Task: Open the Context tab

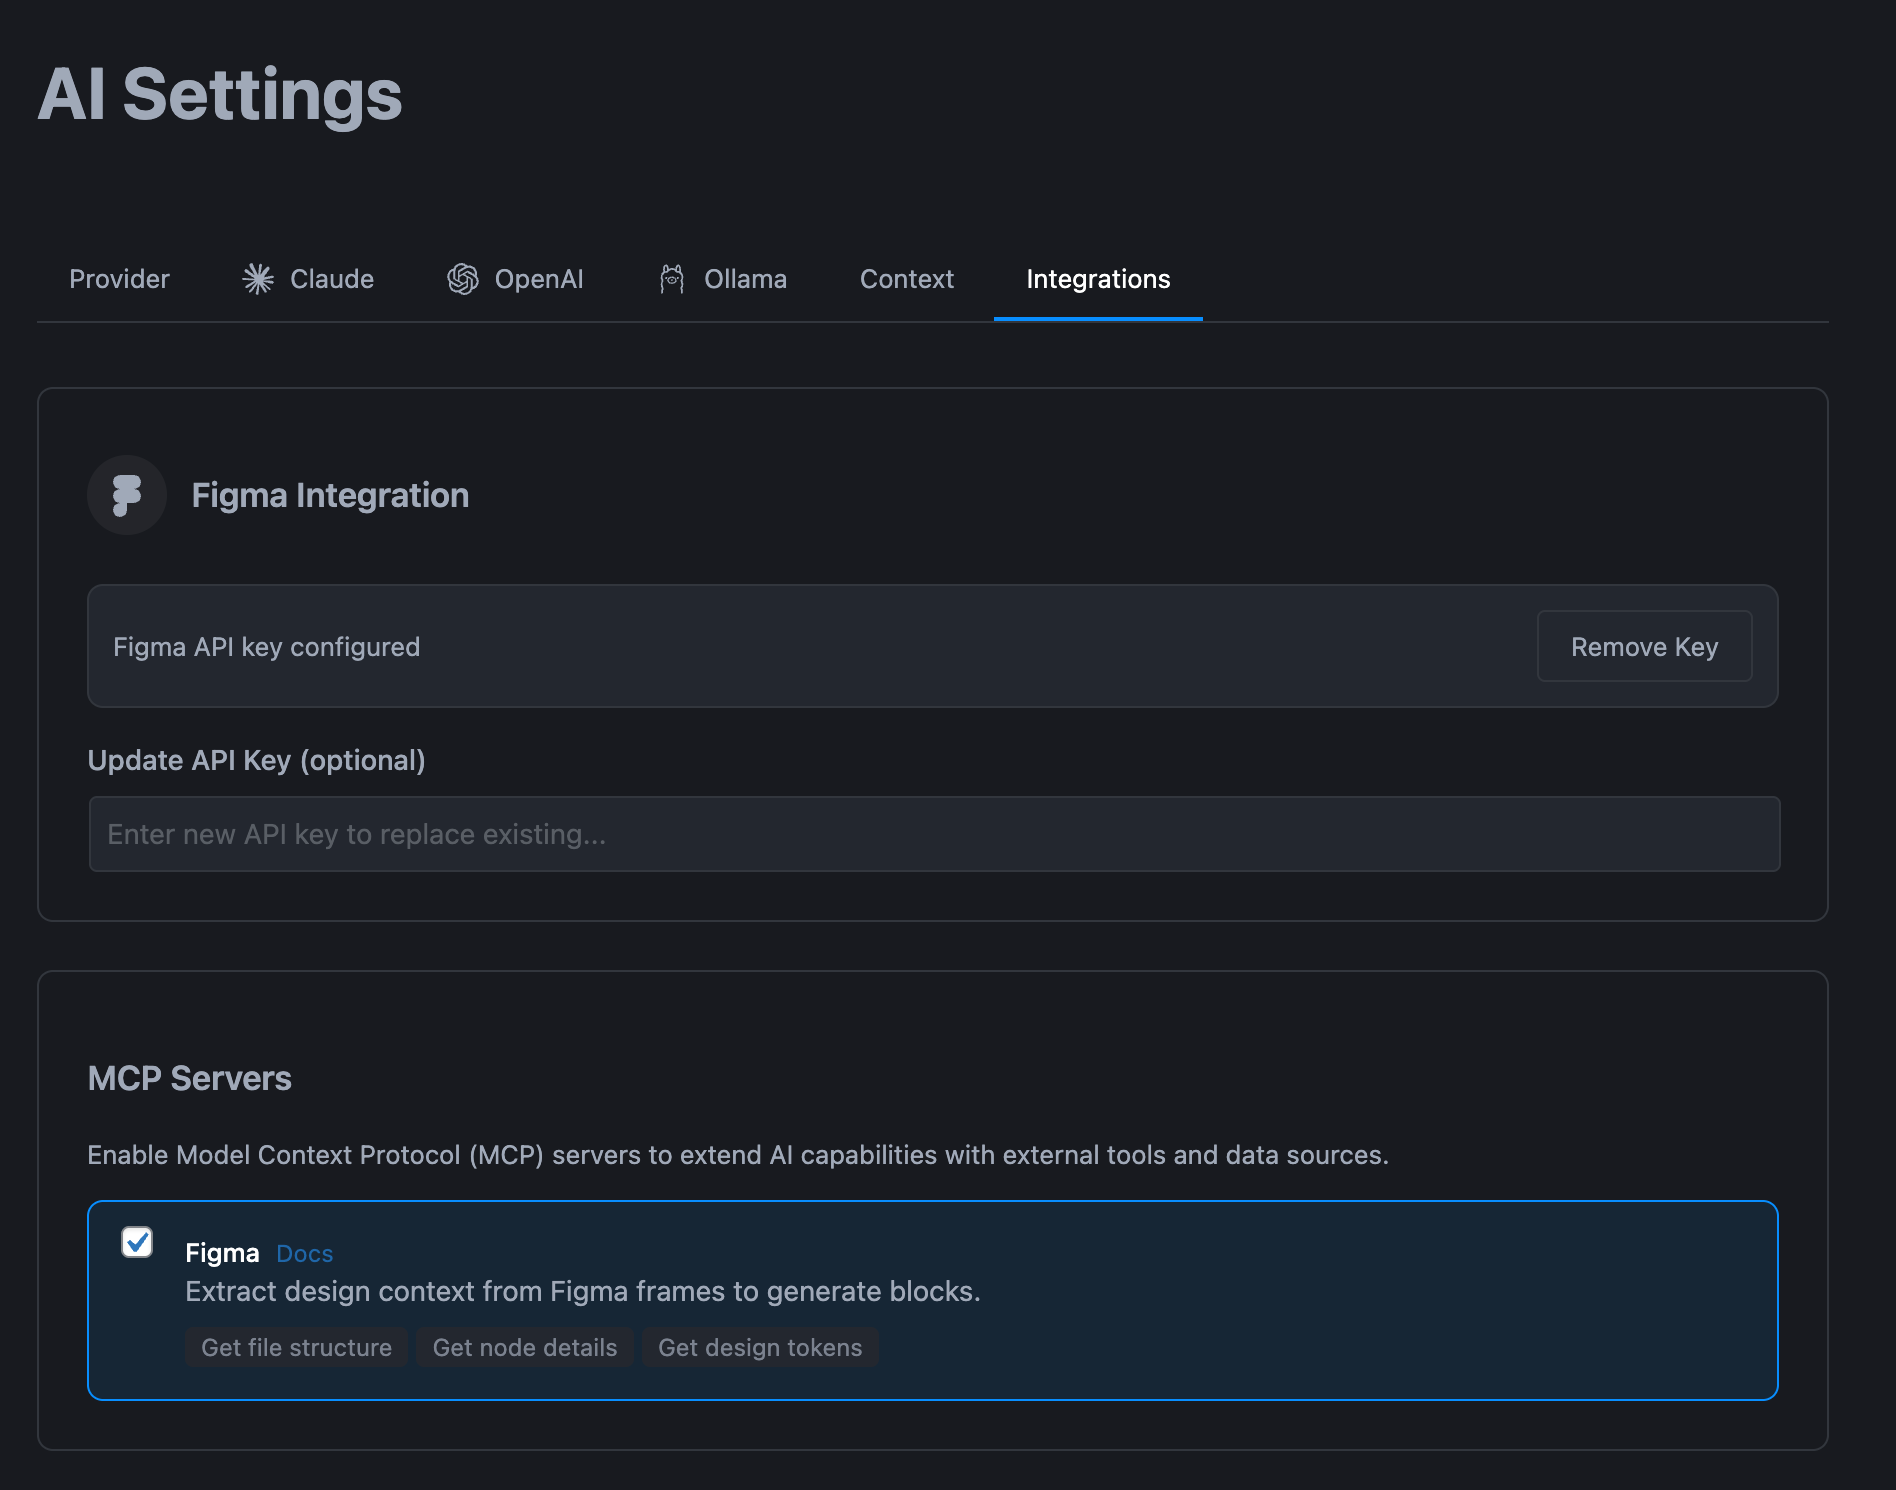Action: pos(906,279)
